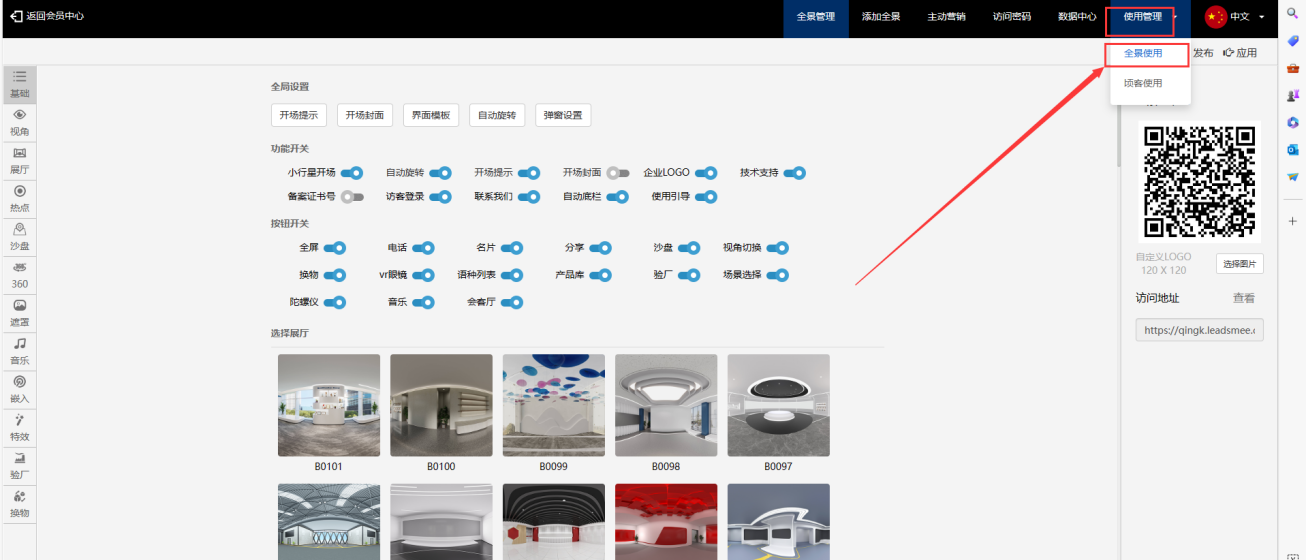Click the Outlook icon in browser sidebar
Viewport: 1306px width, 560px height.
click(x=1292, y=149)
